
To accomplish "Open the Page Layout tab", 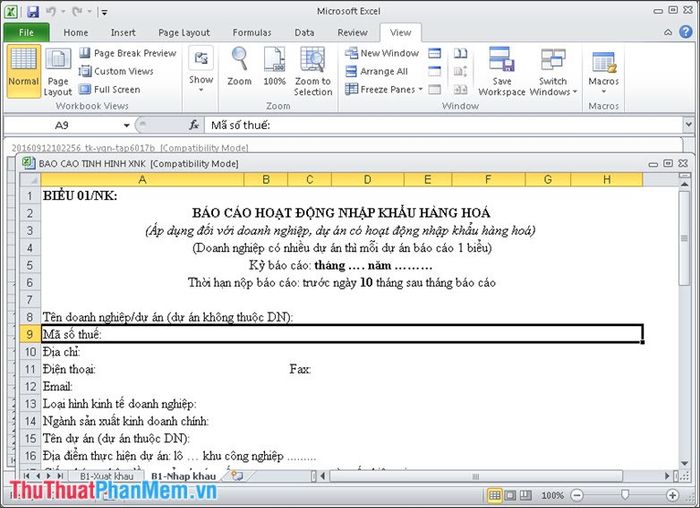I will pos(183,33).
